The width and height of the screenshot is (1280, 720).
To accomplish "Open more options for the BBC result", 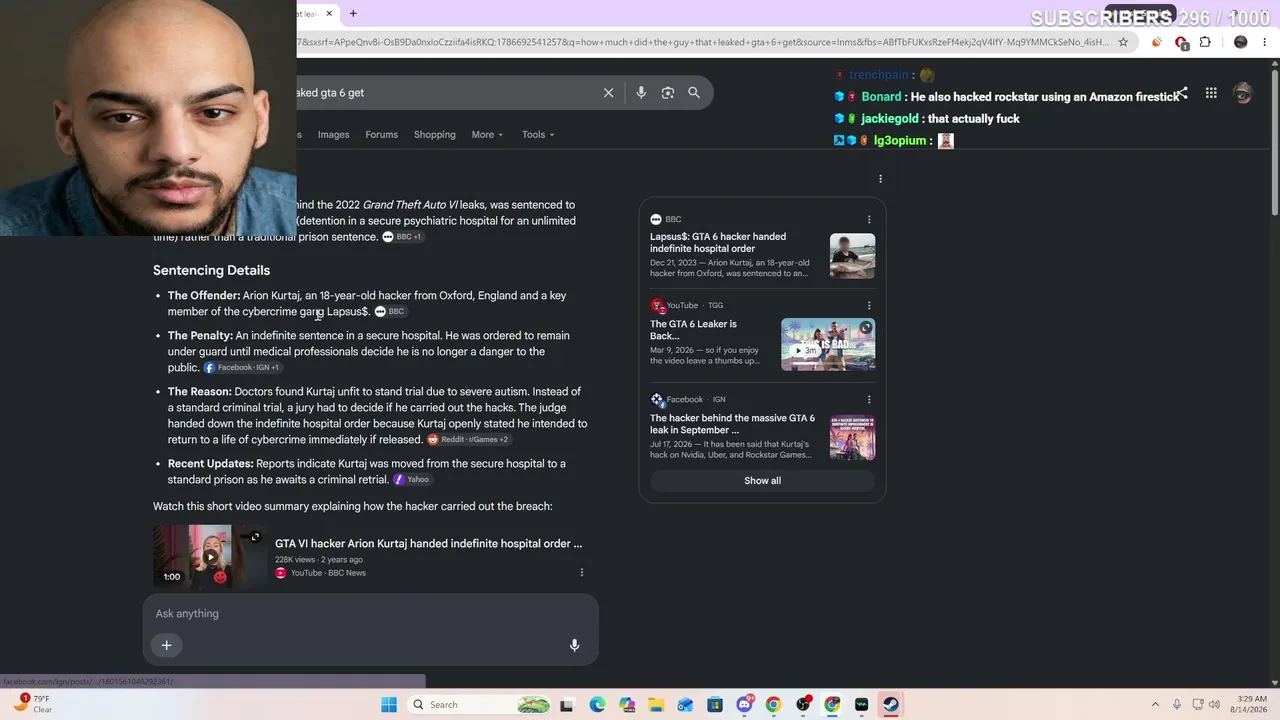I will [x=869, y=219].
